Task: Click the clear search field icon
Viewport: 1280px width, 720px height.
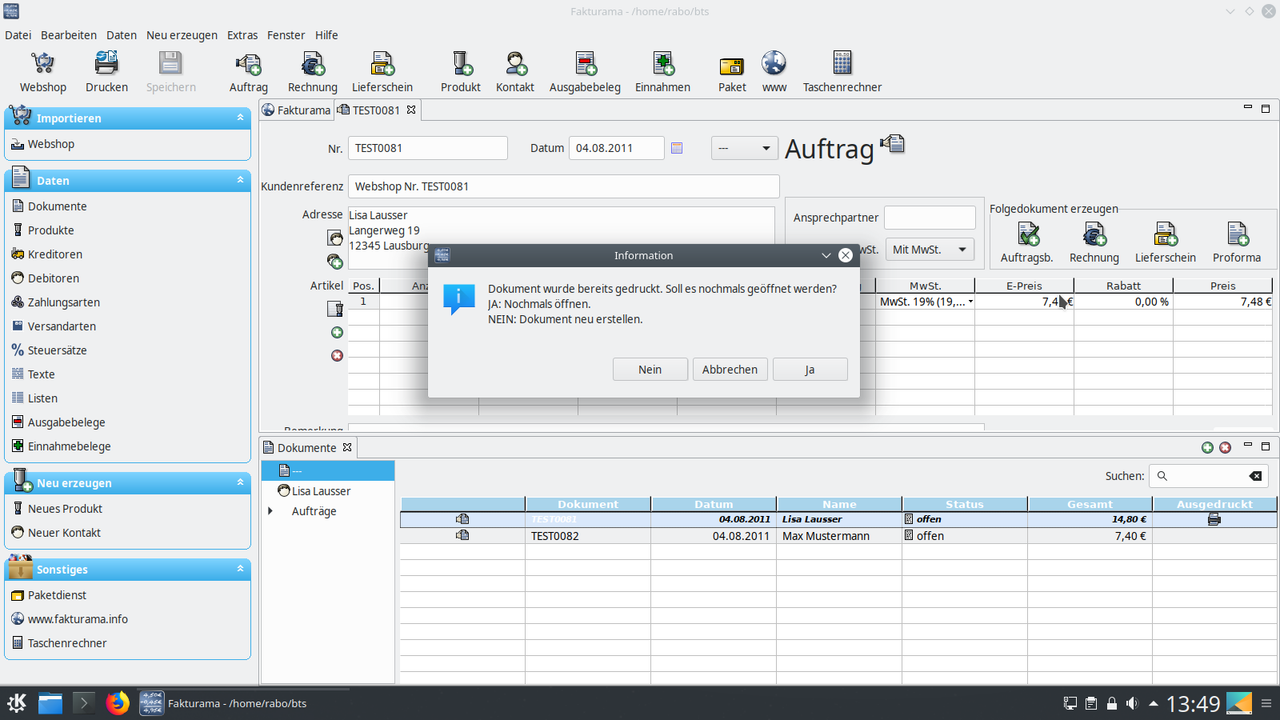Action: 1256,476
